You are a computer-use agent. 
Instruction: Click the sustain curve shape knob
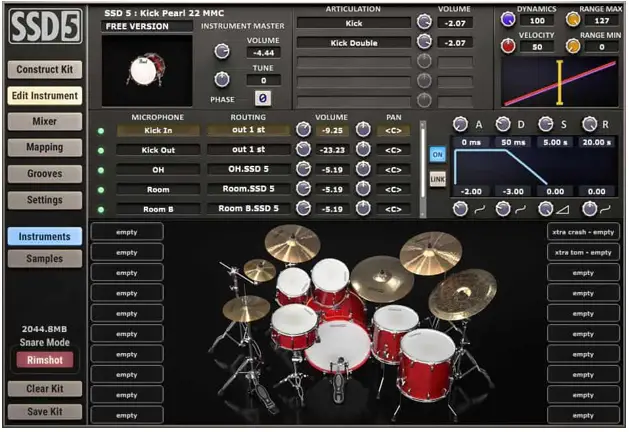coord(546,209)
